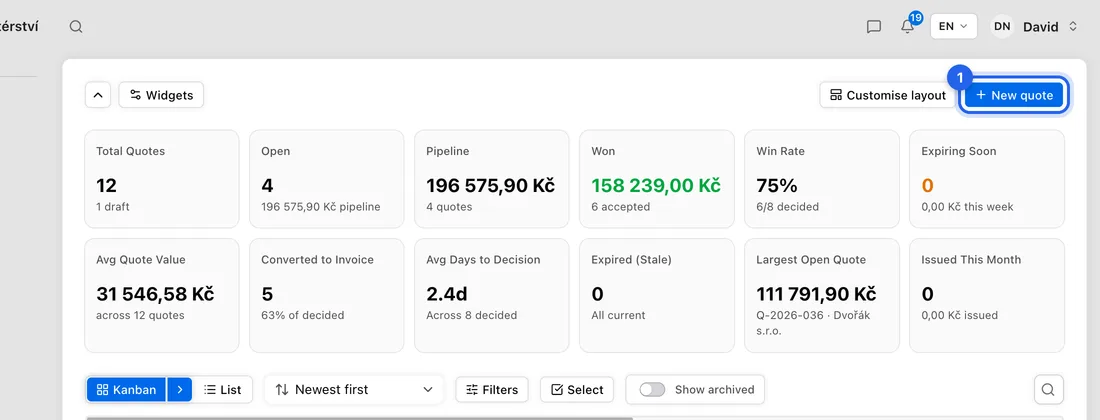Viewport: 1100px width, 420px height.
Task: Click the DN user avatar
Action: pyautogui.click(x=1002, y=27)
